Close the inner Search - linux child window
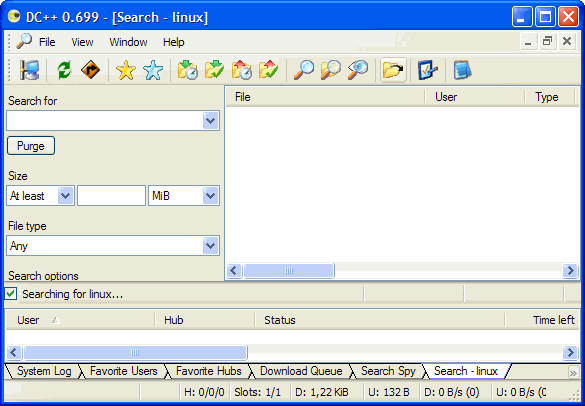Screen dimensions: 585x406 567,42
